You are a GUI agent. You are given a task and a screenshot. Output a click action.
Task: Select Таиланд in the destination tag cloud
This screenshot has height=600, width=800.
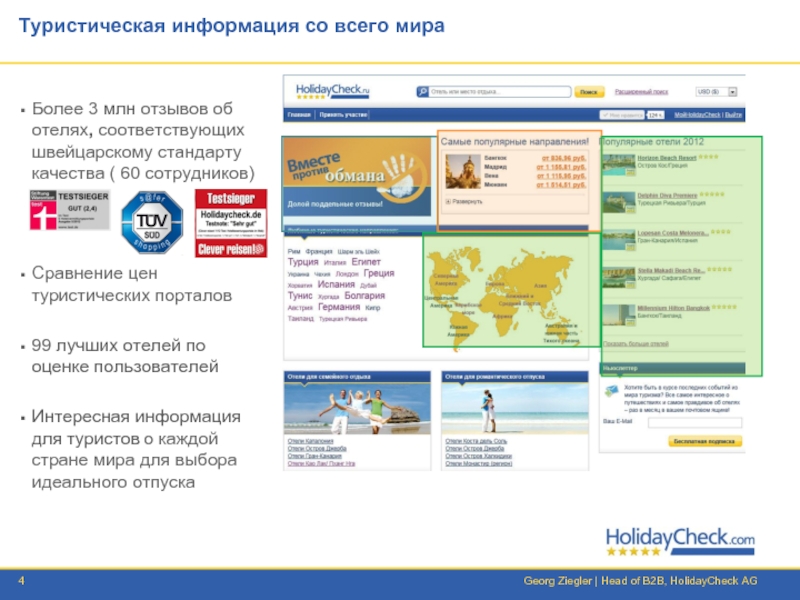coord(301,318)
